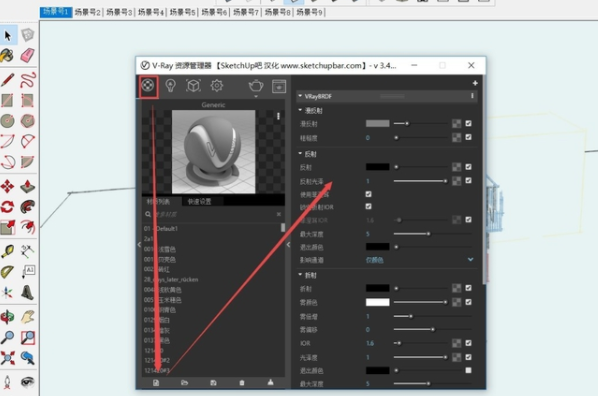Open VRayBRDF three-dot options menu

472,96
